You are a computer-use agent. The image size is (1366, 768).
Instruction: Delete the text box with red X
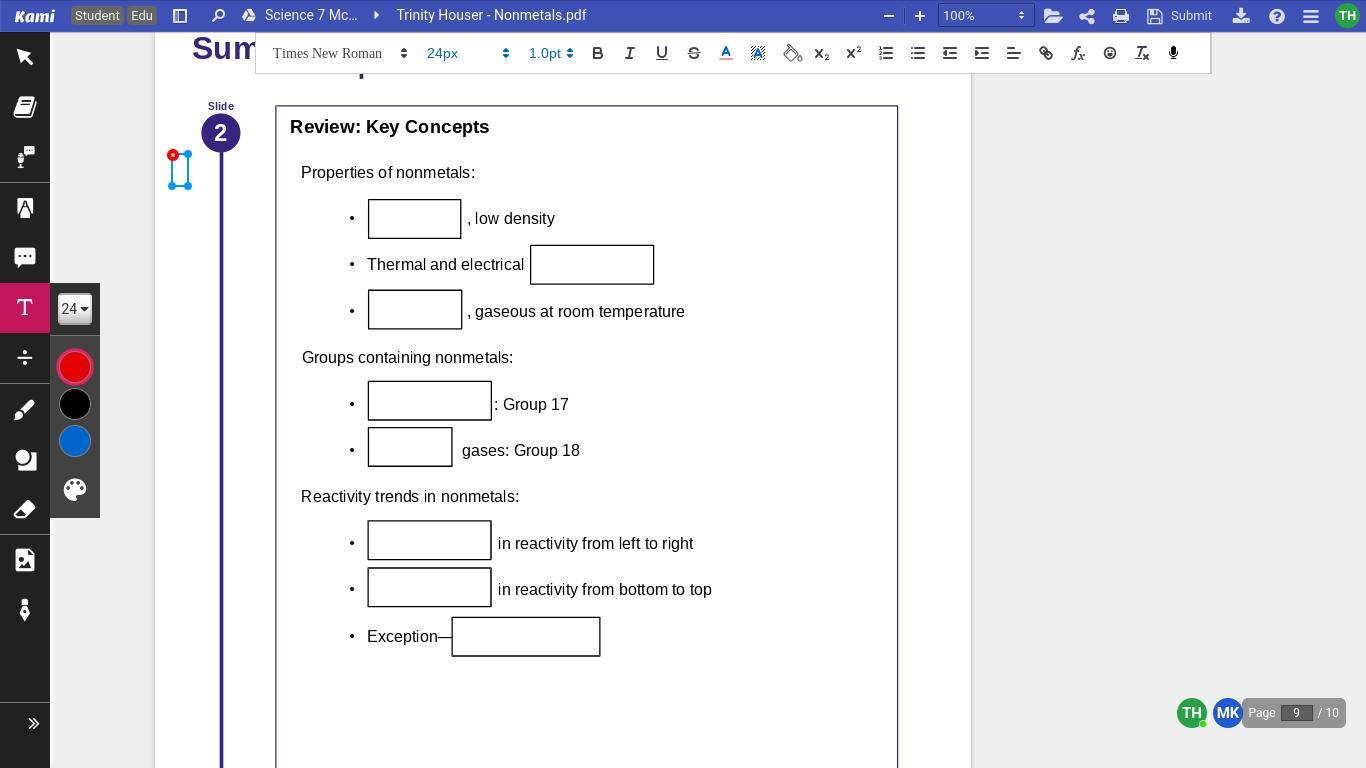click(173, 155)
